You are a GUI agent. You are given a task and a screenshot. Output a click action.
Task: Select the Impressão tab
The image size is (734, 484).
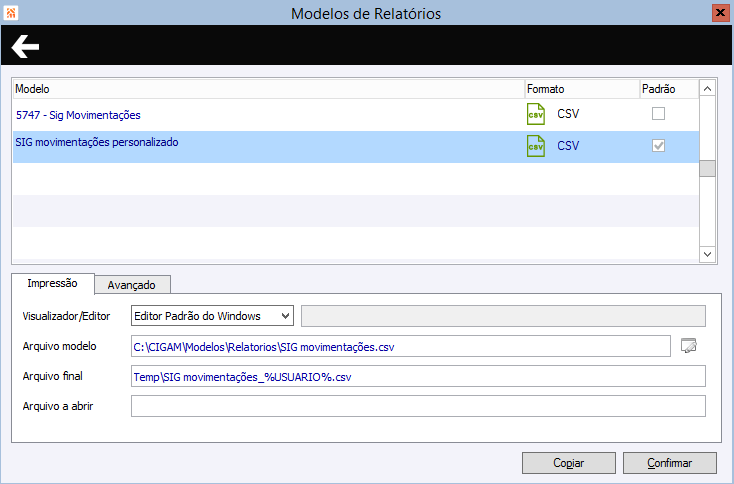52,283
